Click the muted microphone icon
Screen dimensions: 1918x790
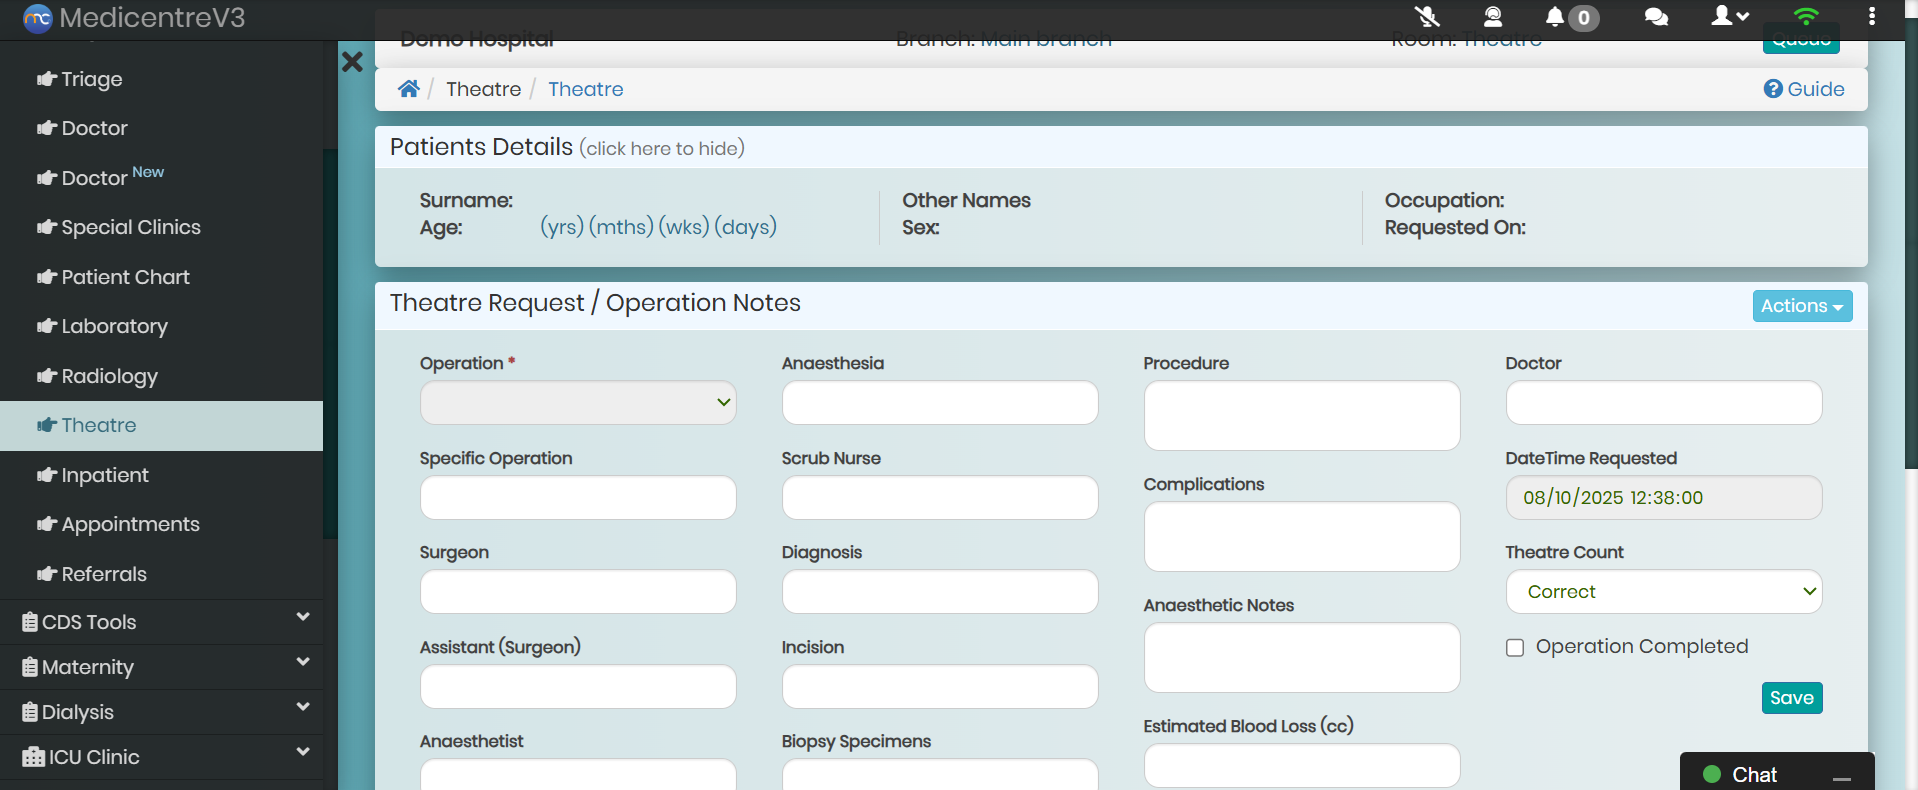pyautogui.click(x=1427, y=17)
